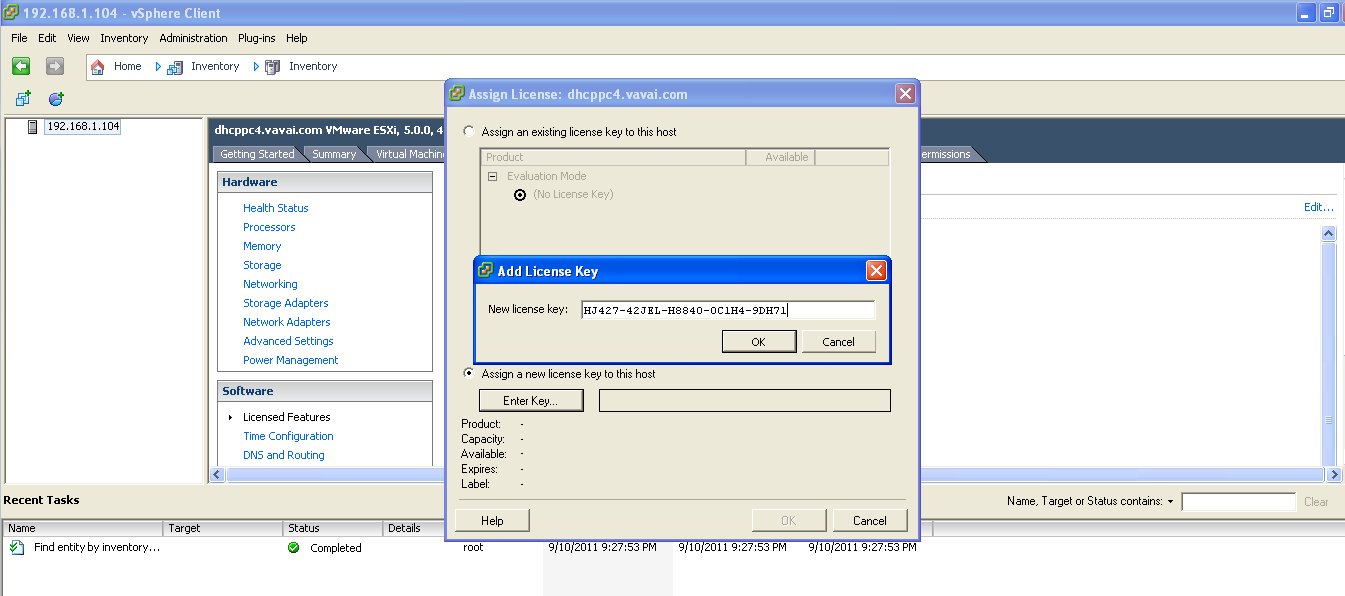This screenshot has height=596, width=1345.
Task: Click the scheduled tasks pie icon in the toolbar
Action: point(55,98)
